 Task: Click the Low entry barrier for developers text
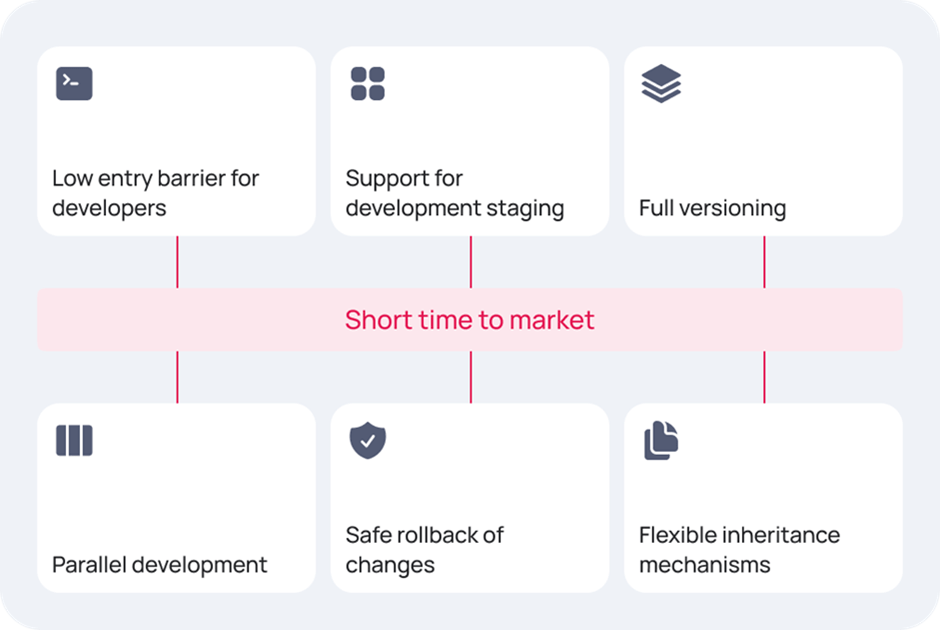[x=155, y=193]
